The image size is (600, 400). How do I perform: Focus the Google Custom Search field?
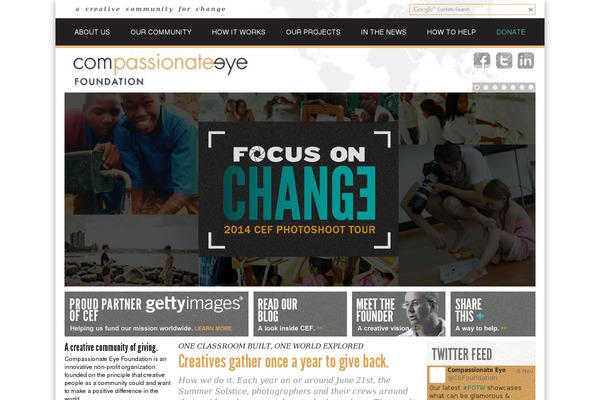pyautogui.click(x=468, y=10)
